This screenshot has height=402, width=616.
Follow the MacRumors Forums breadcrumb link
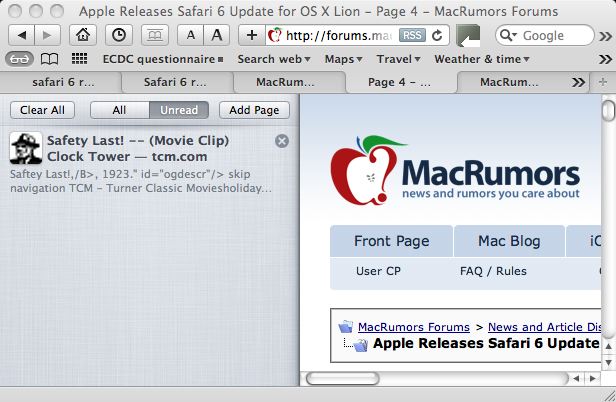[x=414, y=327]
